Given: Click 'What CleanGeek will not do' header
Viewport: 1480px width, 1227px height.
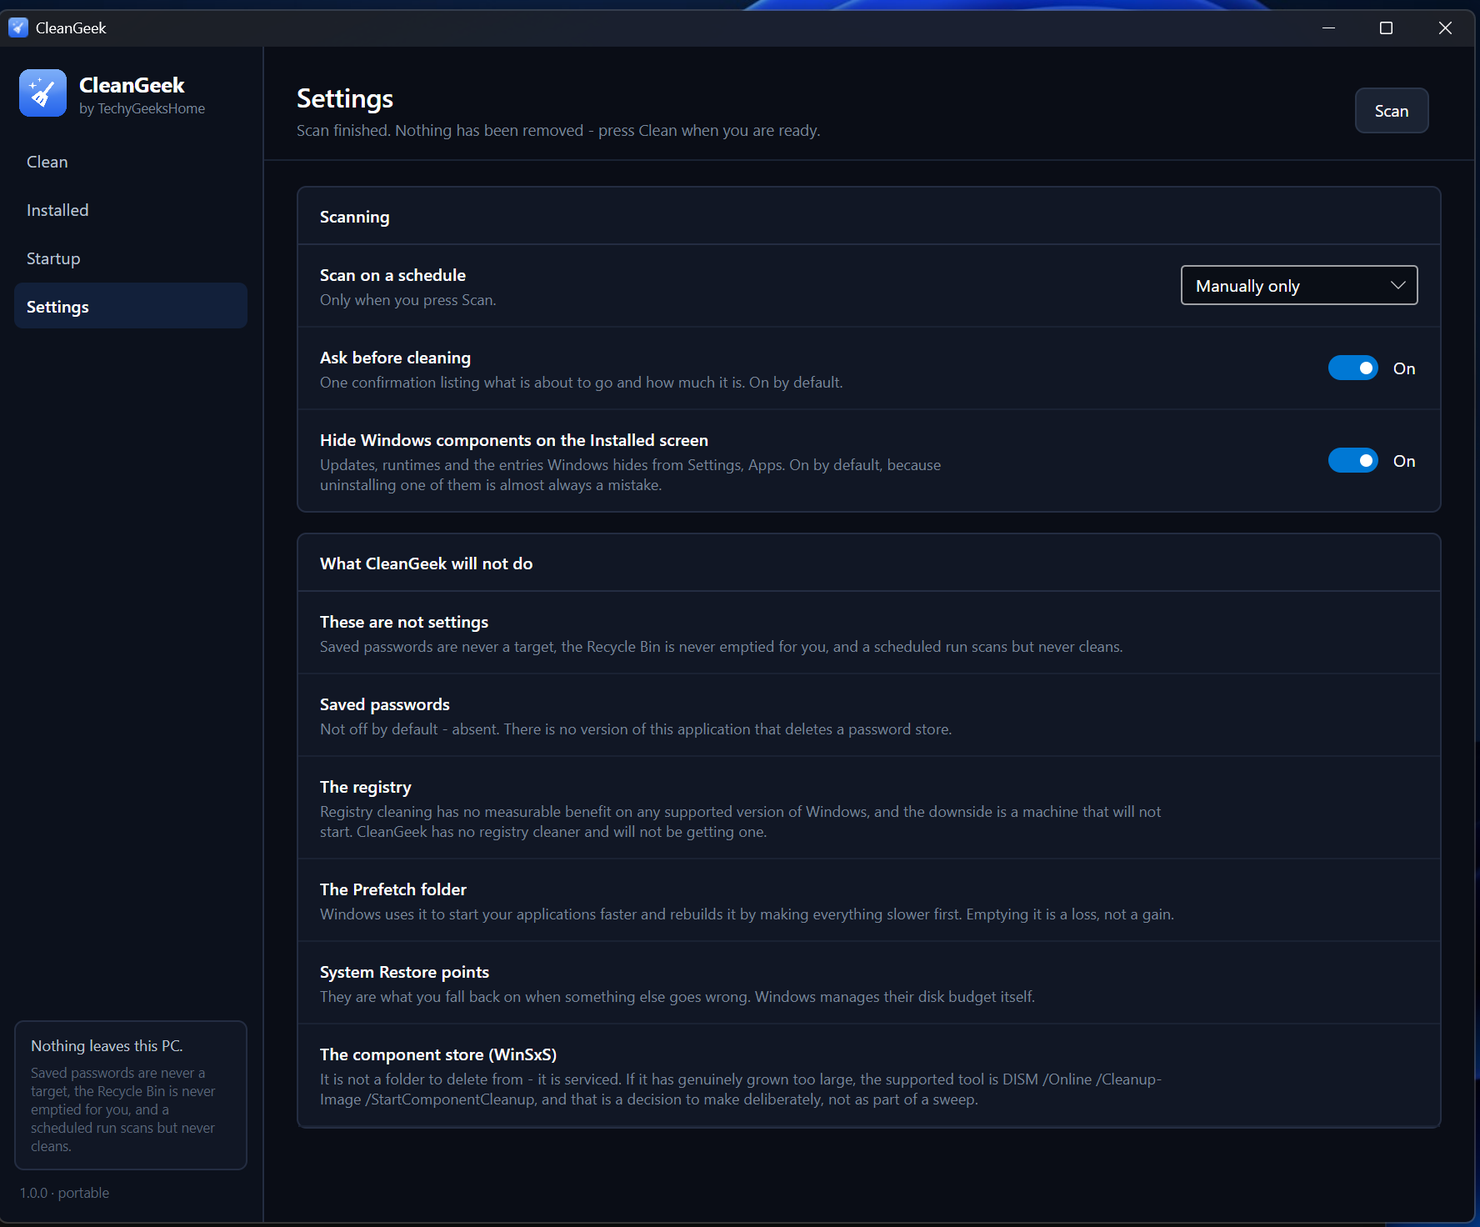Looking at the screenshot, I should pos(426,564).
